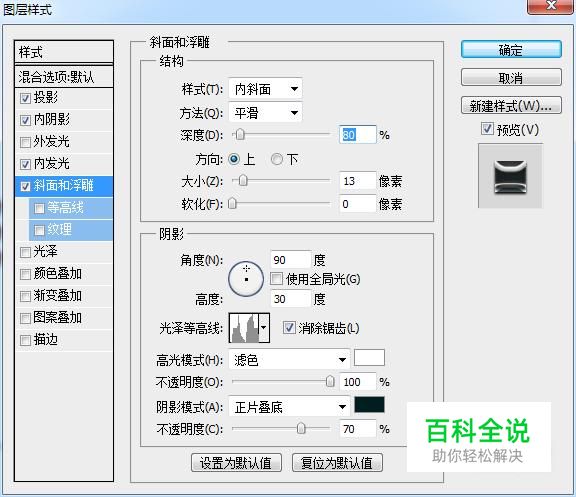Click the shadow 不透明度(C) slider handle
This screenshot has height=497, width=576.
point(301,428)
